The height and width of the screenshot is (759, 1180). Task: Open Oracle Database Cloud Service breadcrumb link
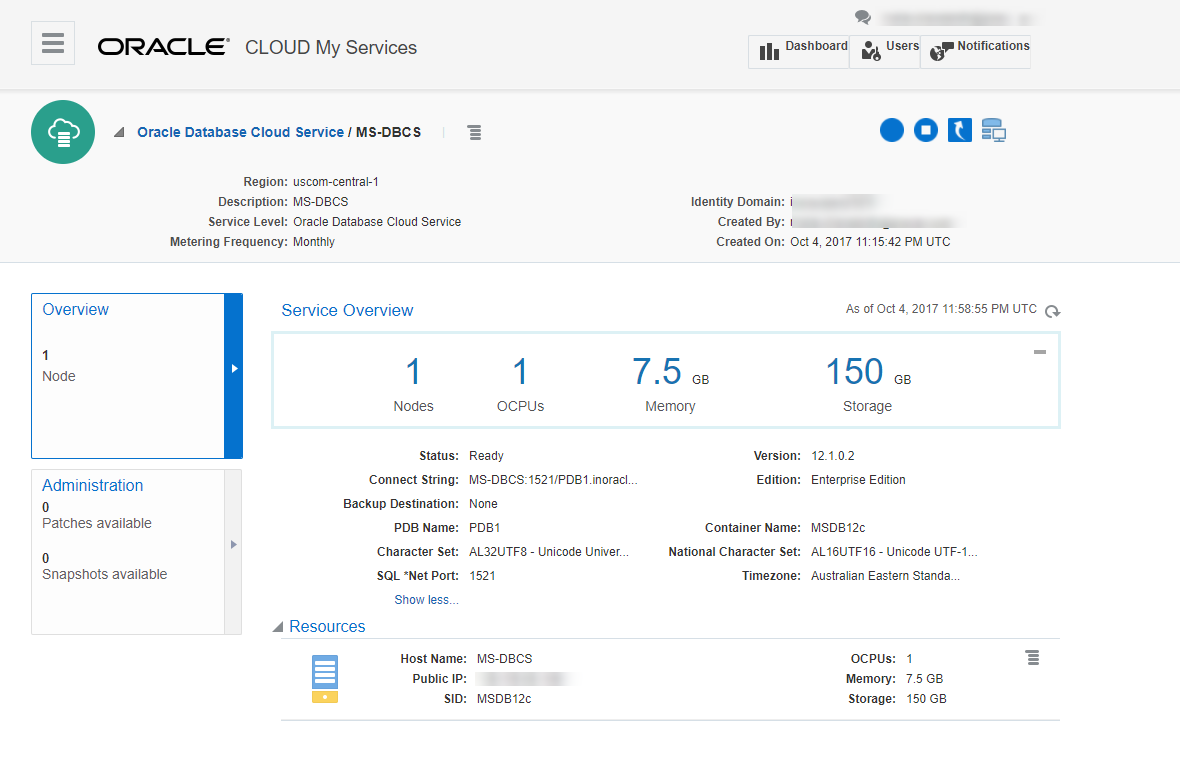[240, 132]
